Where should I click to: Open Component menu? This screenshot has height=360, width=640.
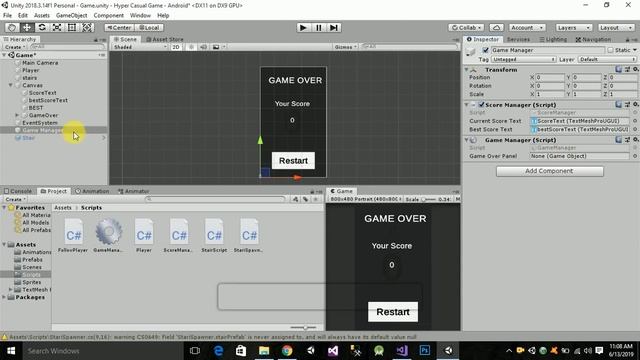109,16
